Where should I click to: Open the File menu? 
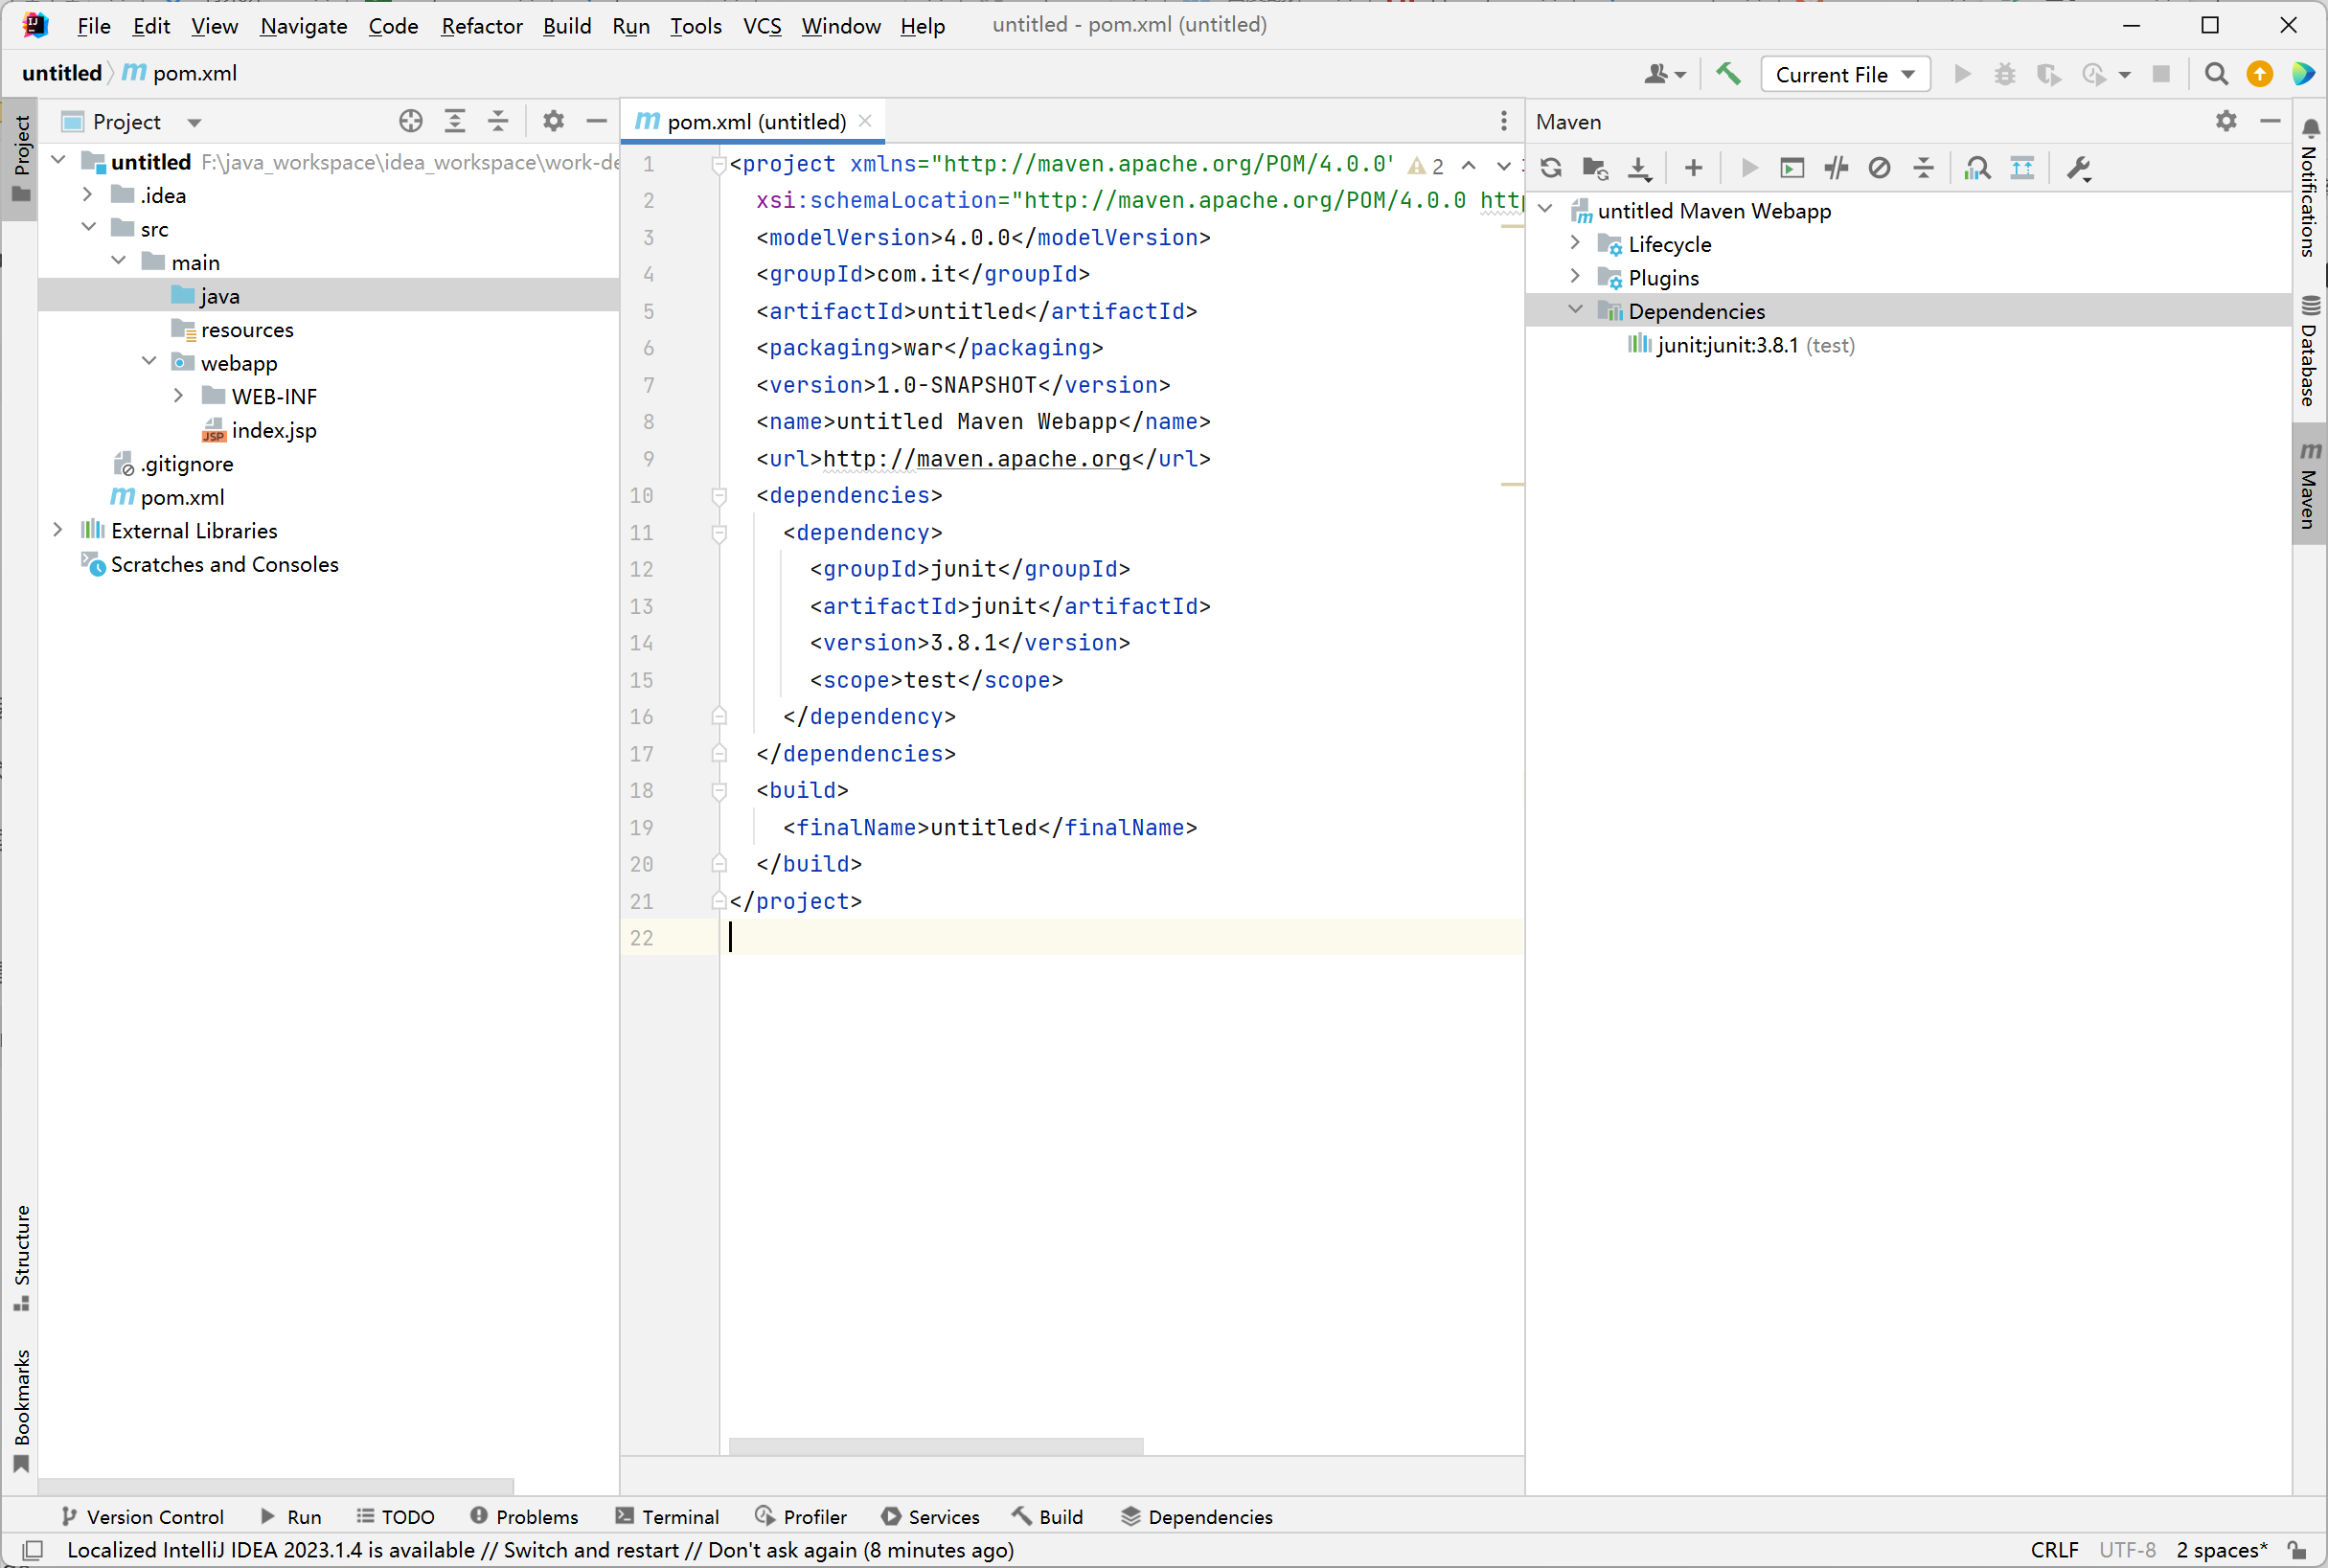[x=93, y=25]
